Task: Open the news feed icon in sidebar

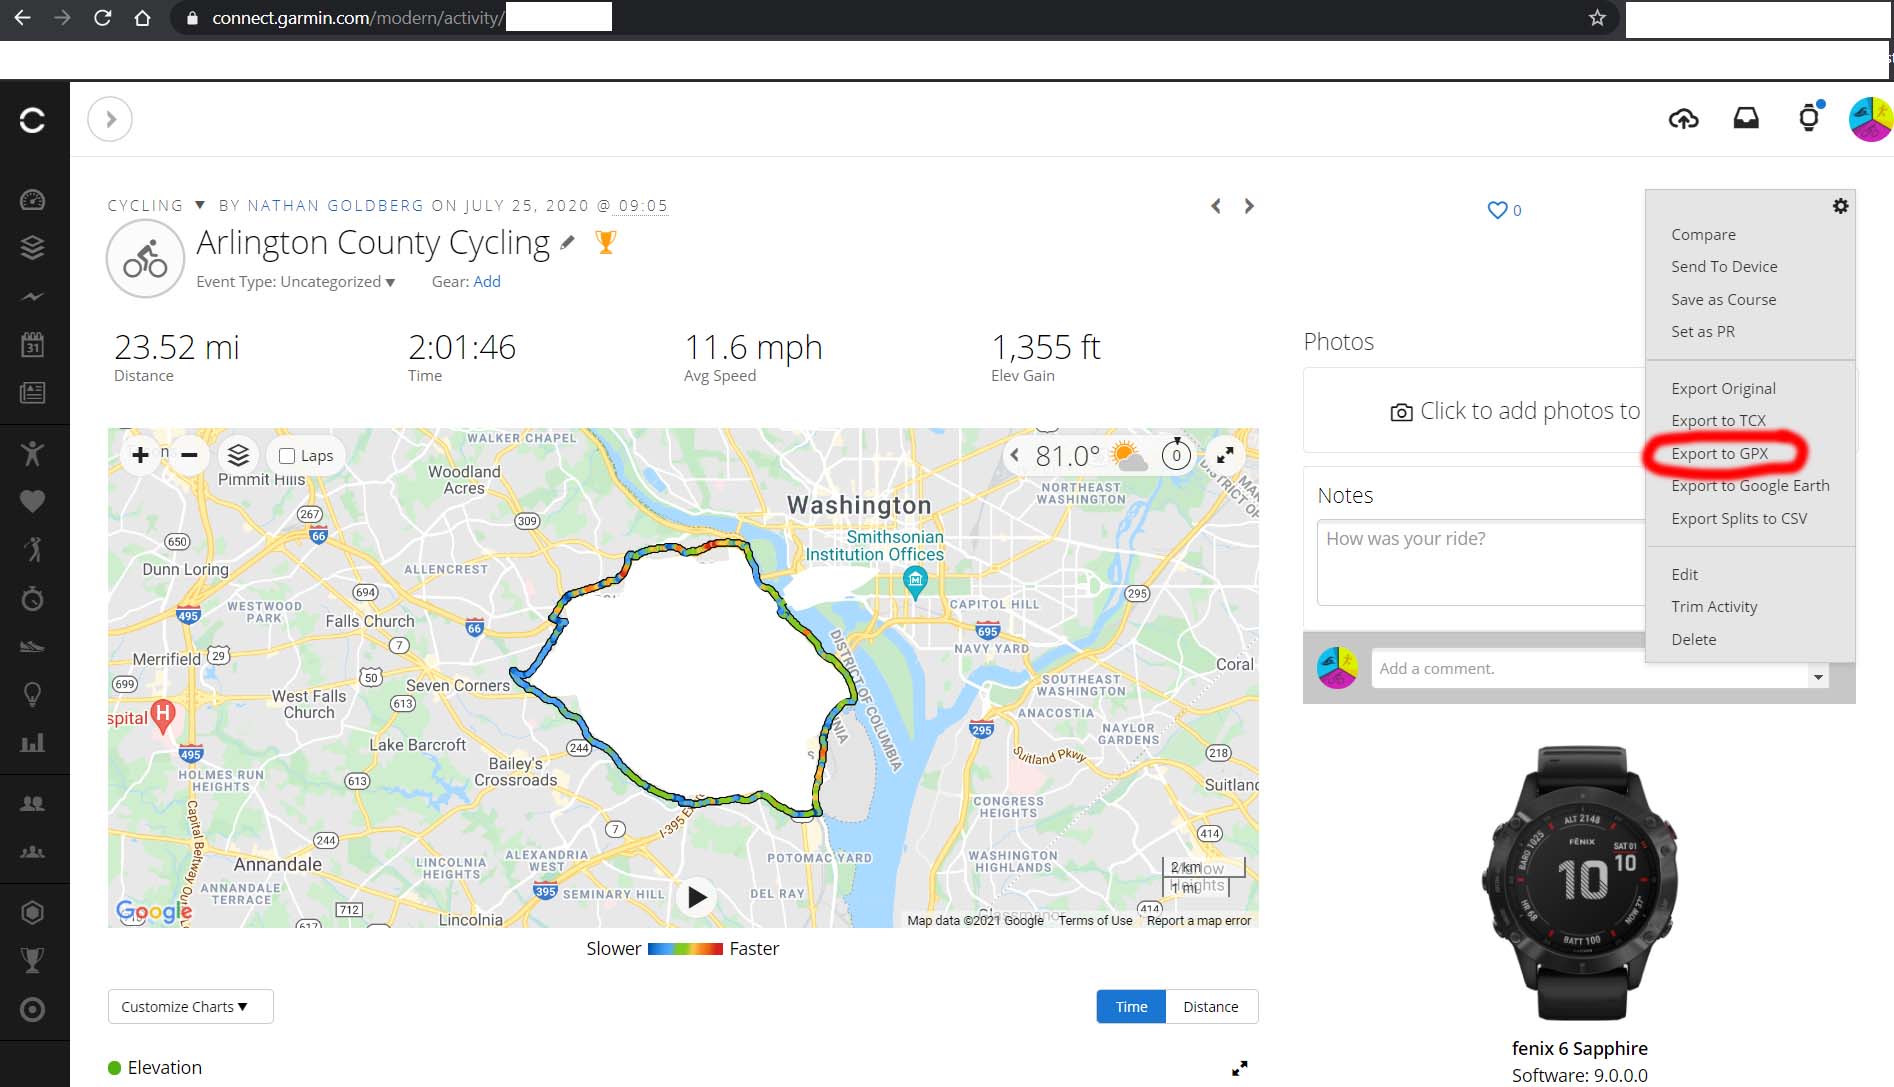Action: point(32,393)
